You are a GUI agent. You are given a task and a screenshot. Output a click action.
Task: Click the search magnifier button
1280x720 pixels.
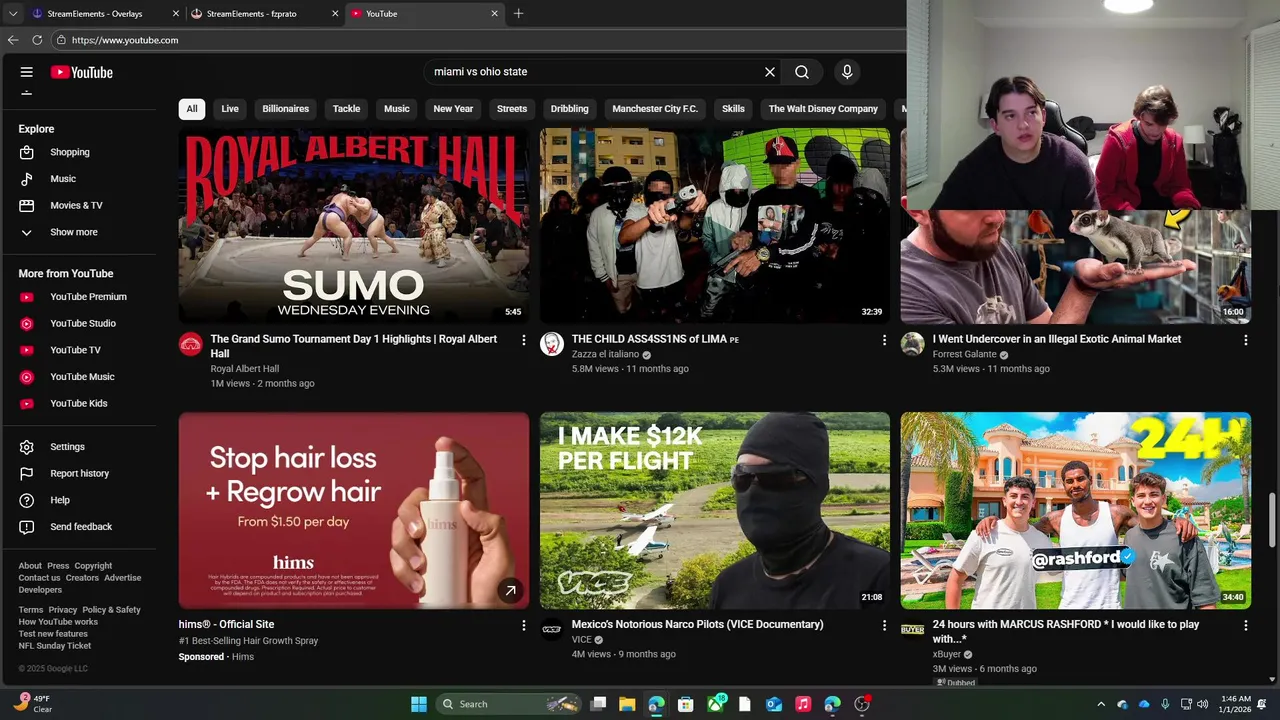click(x=802, y=72)
